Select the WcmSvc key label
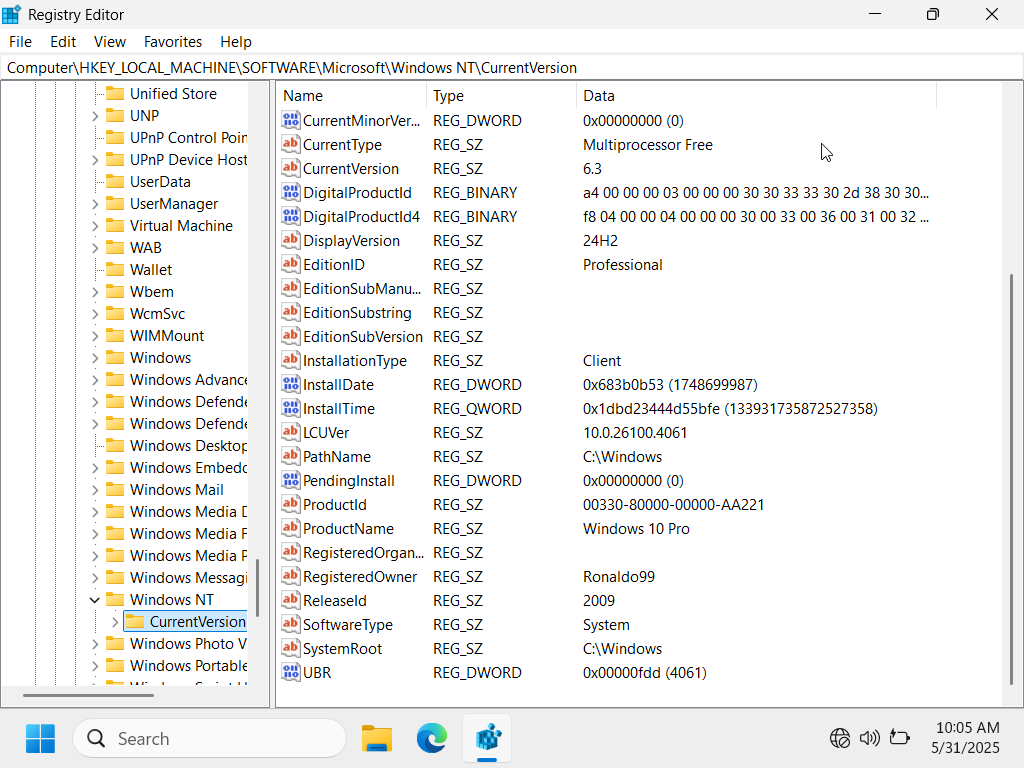Screen dimensions: 1024x768 tap(157, 314)
